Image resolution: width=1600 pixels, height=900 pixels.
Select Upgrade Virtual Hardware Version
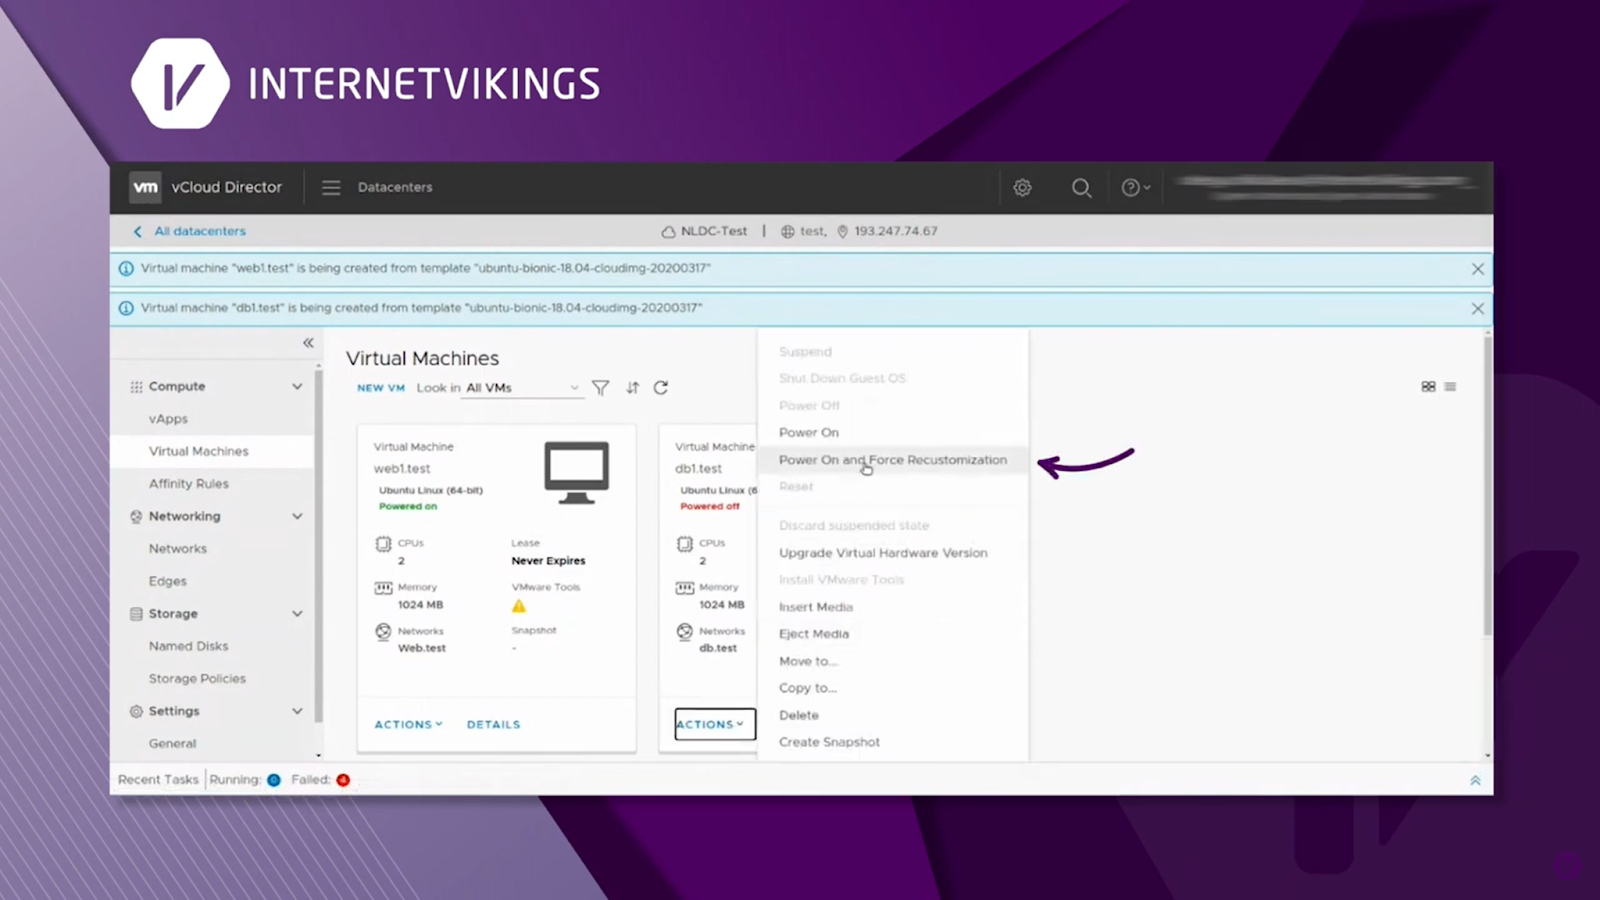pos(883,553)
